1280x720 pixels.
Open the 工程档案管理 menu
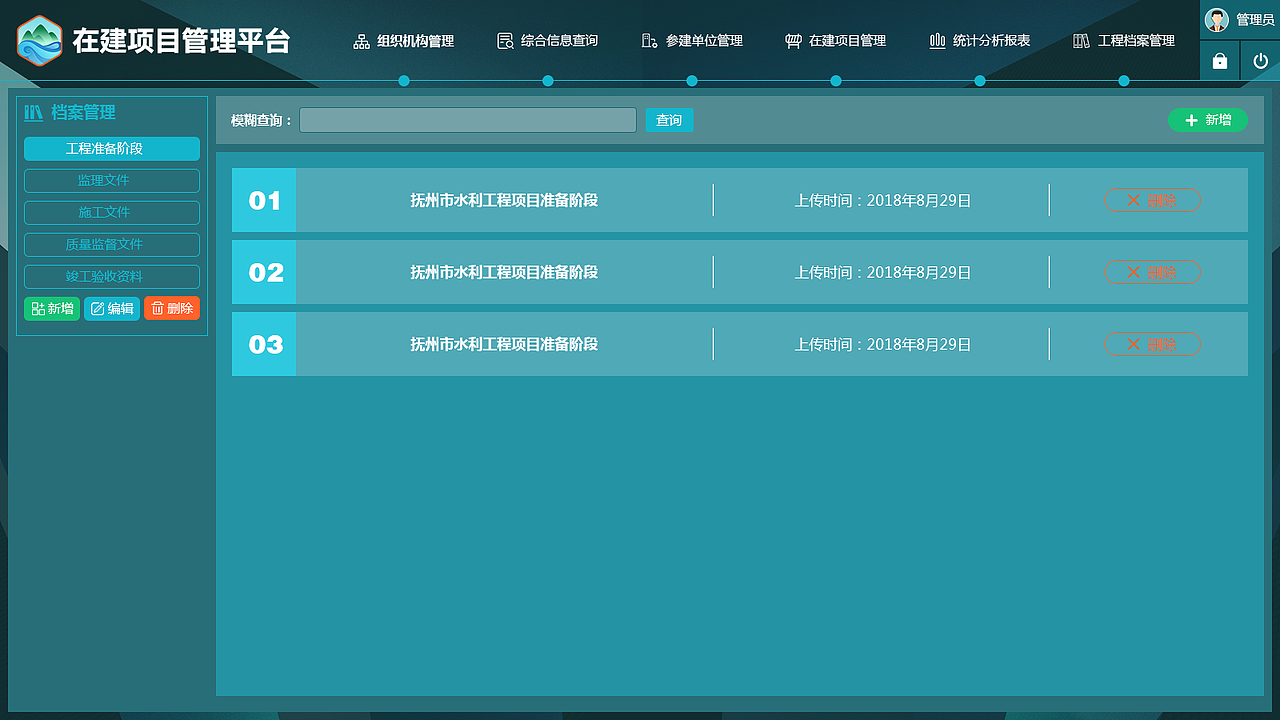click(1124, 41)
